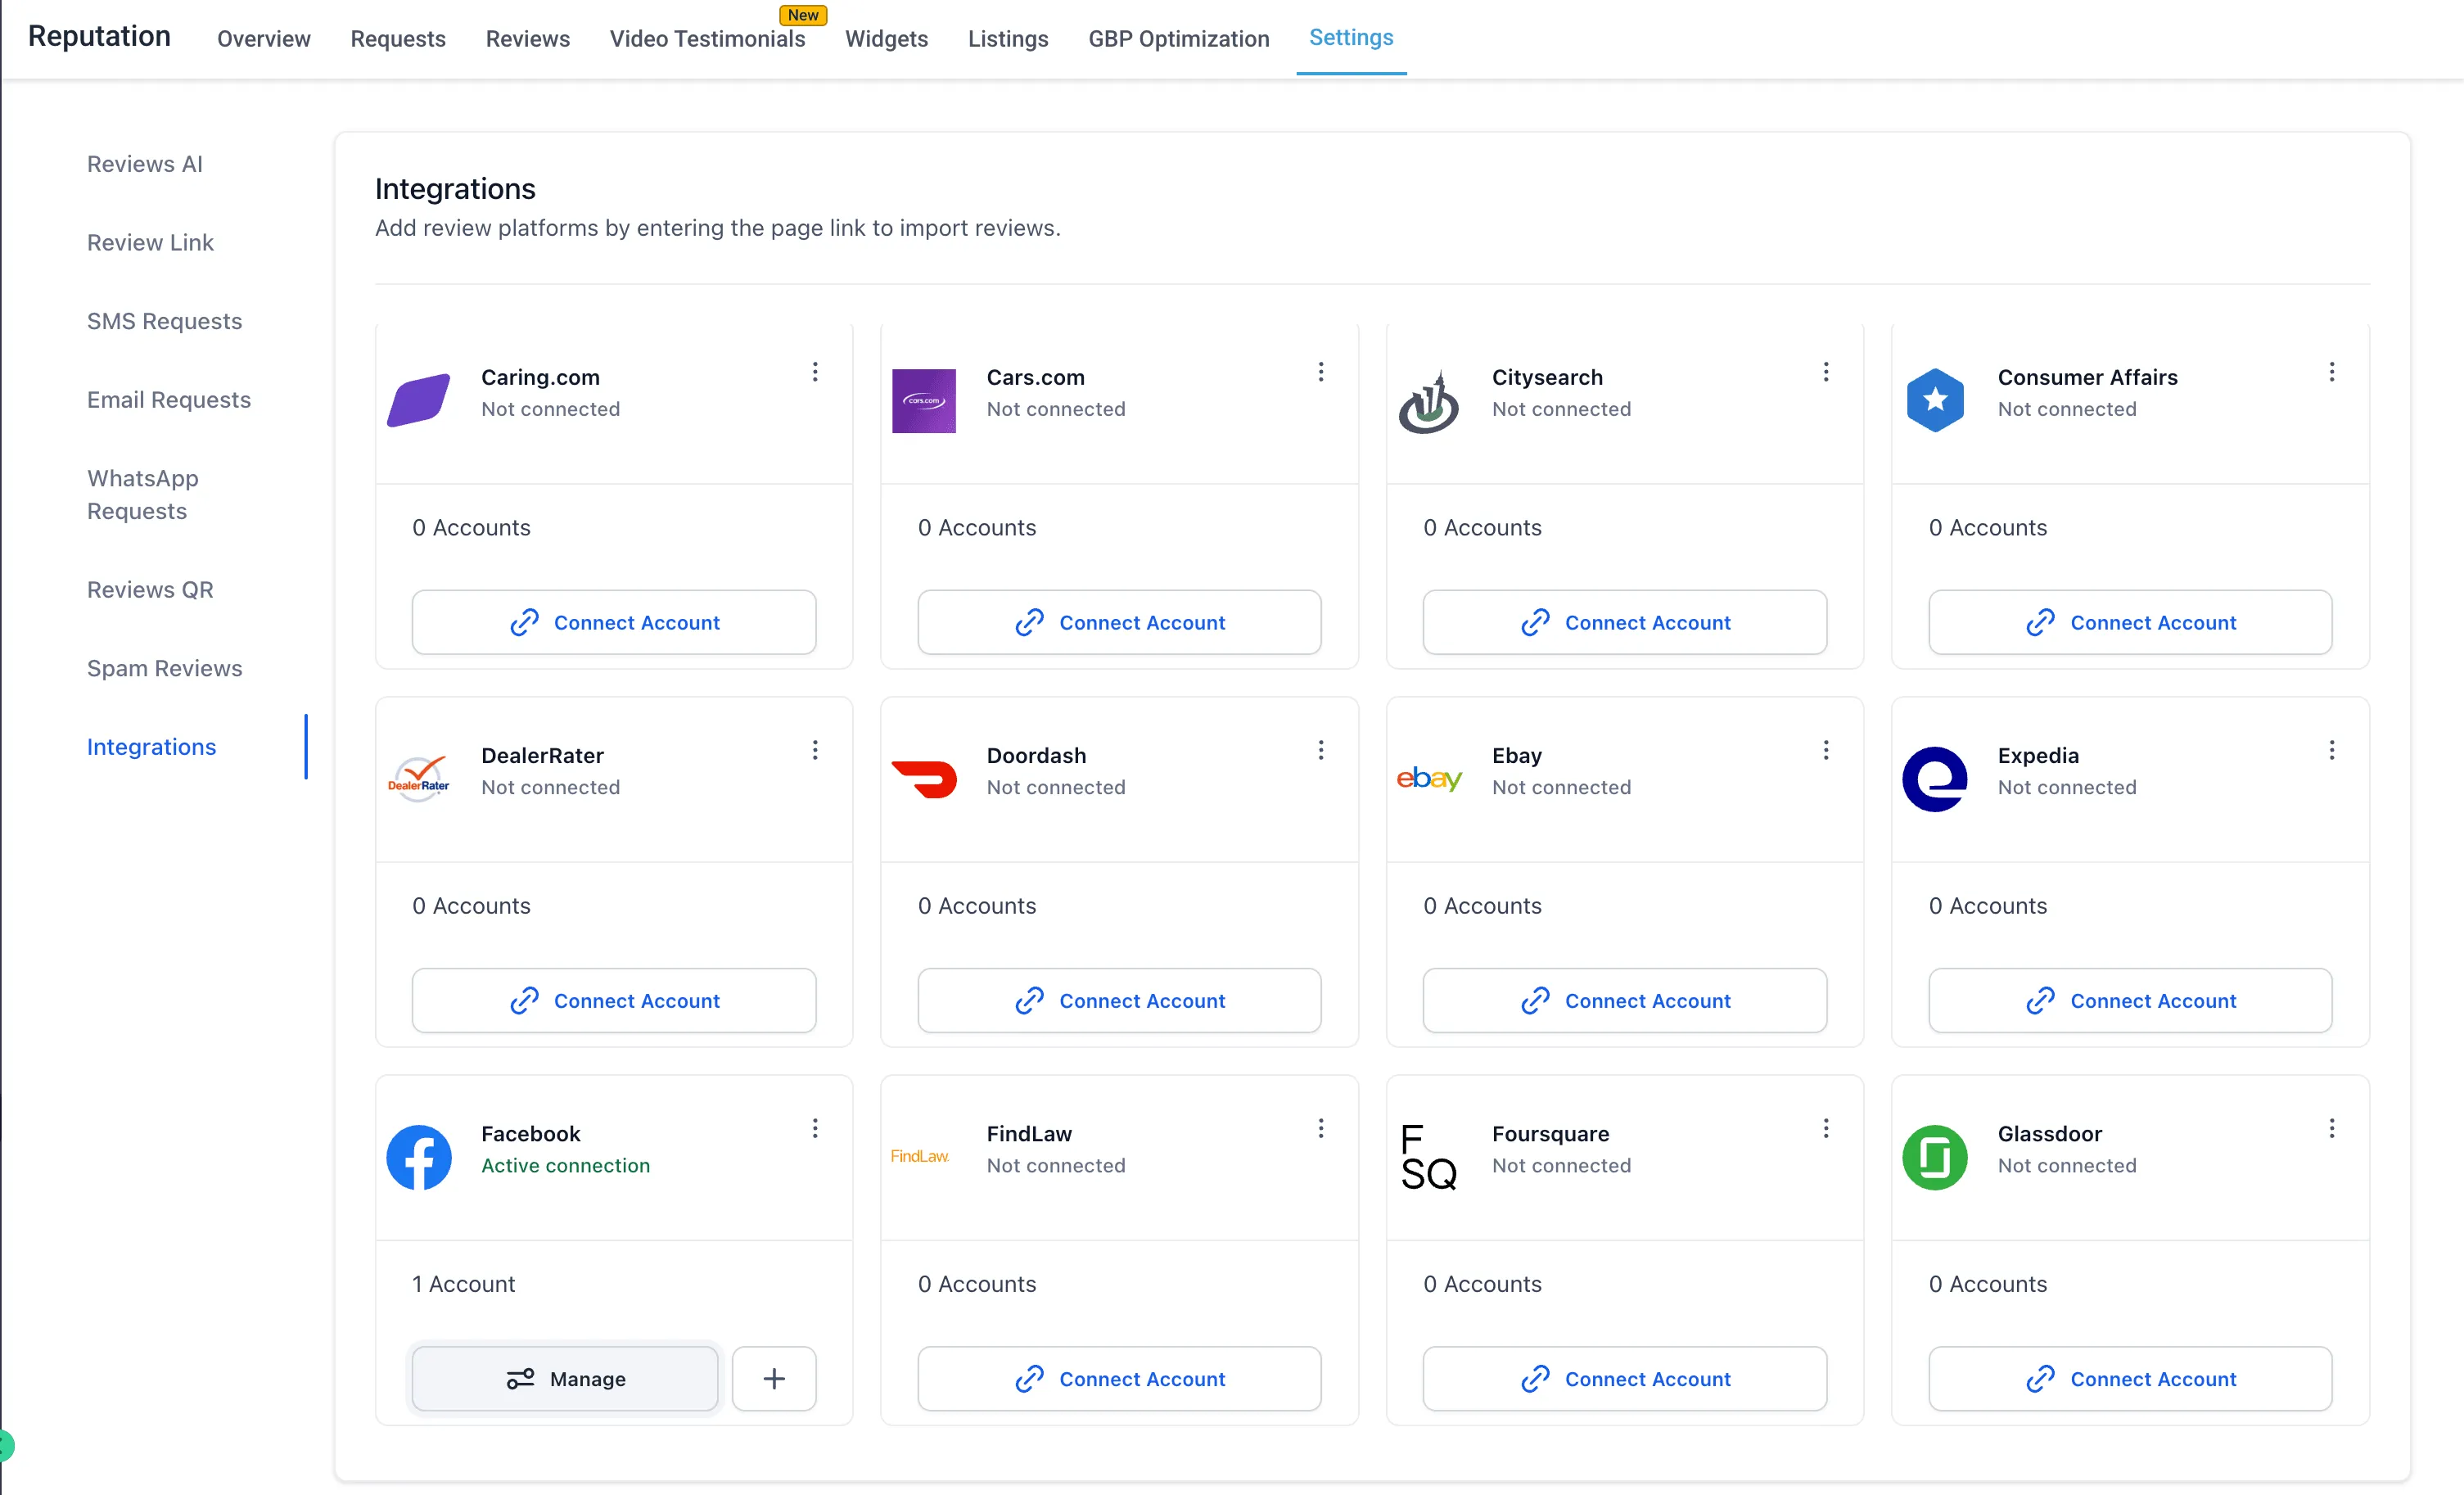Add another Facebook account with plus button

click(x=773, y=1378)
